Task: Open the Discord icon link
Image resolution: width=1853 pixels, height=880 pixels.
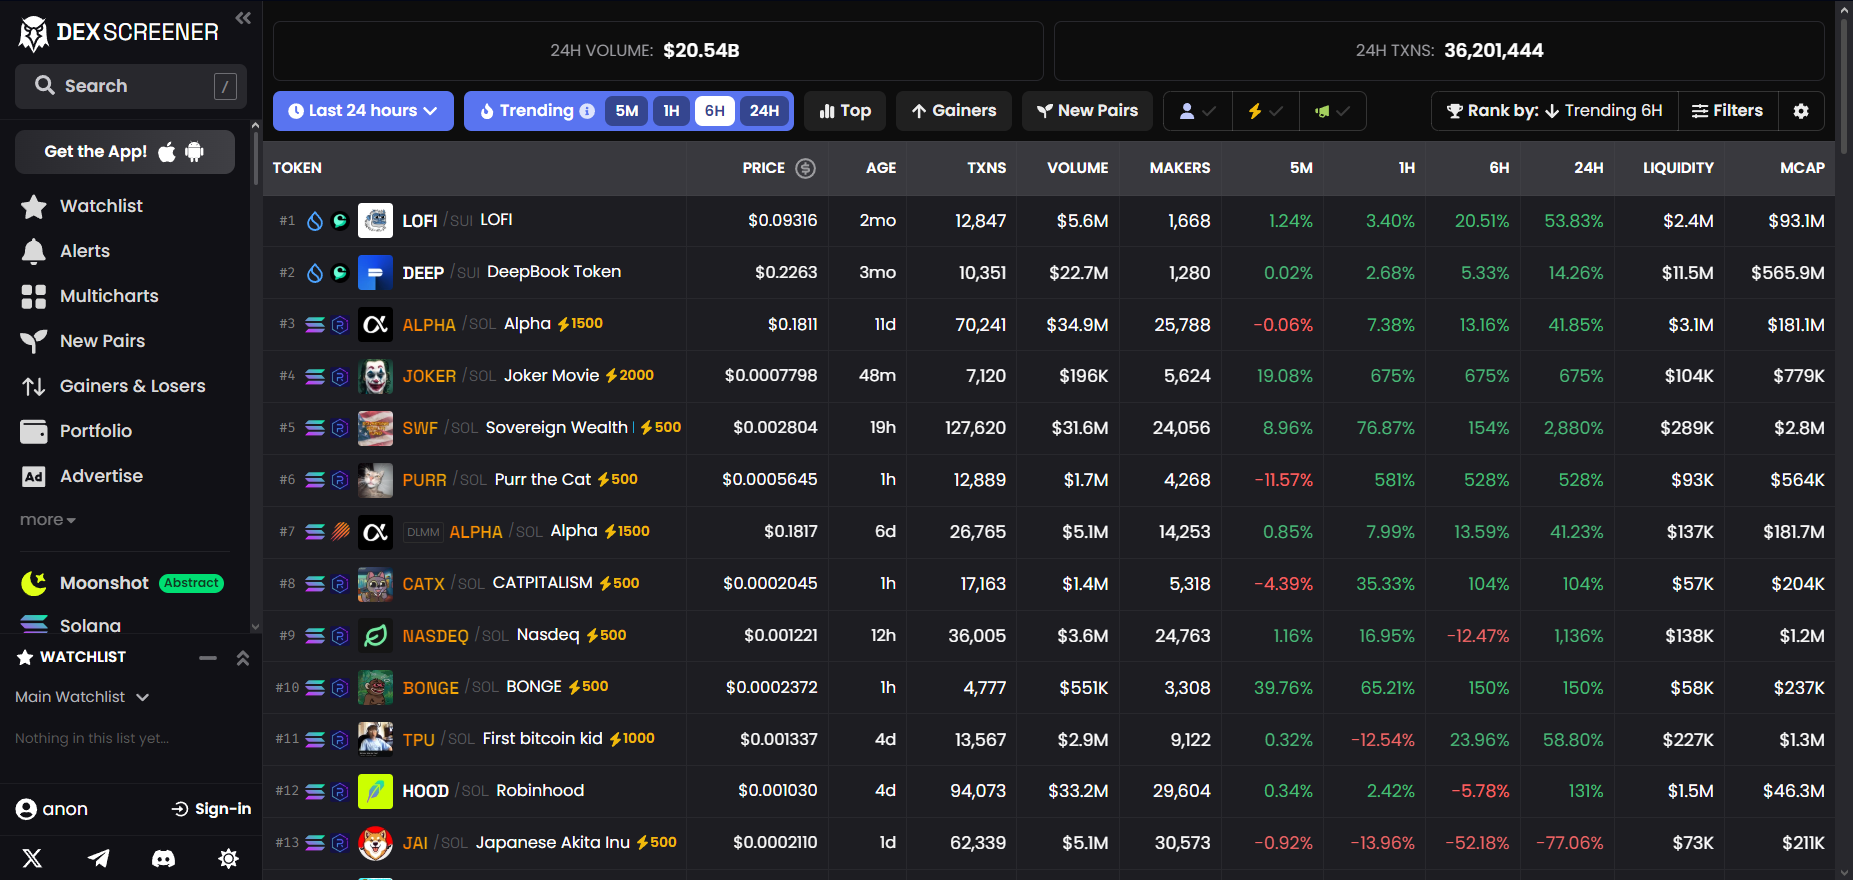Action: point(163,858)
